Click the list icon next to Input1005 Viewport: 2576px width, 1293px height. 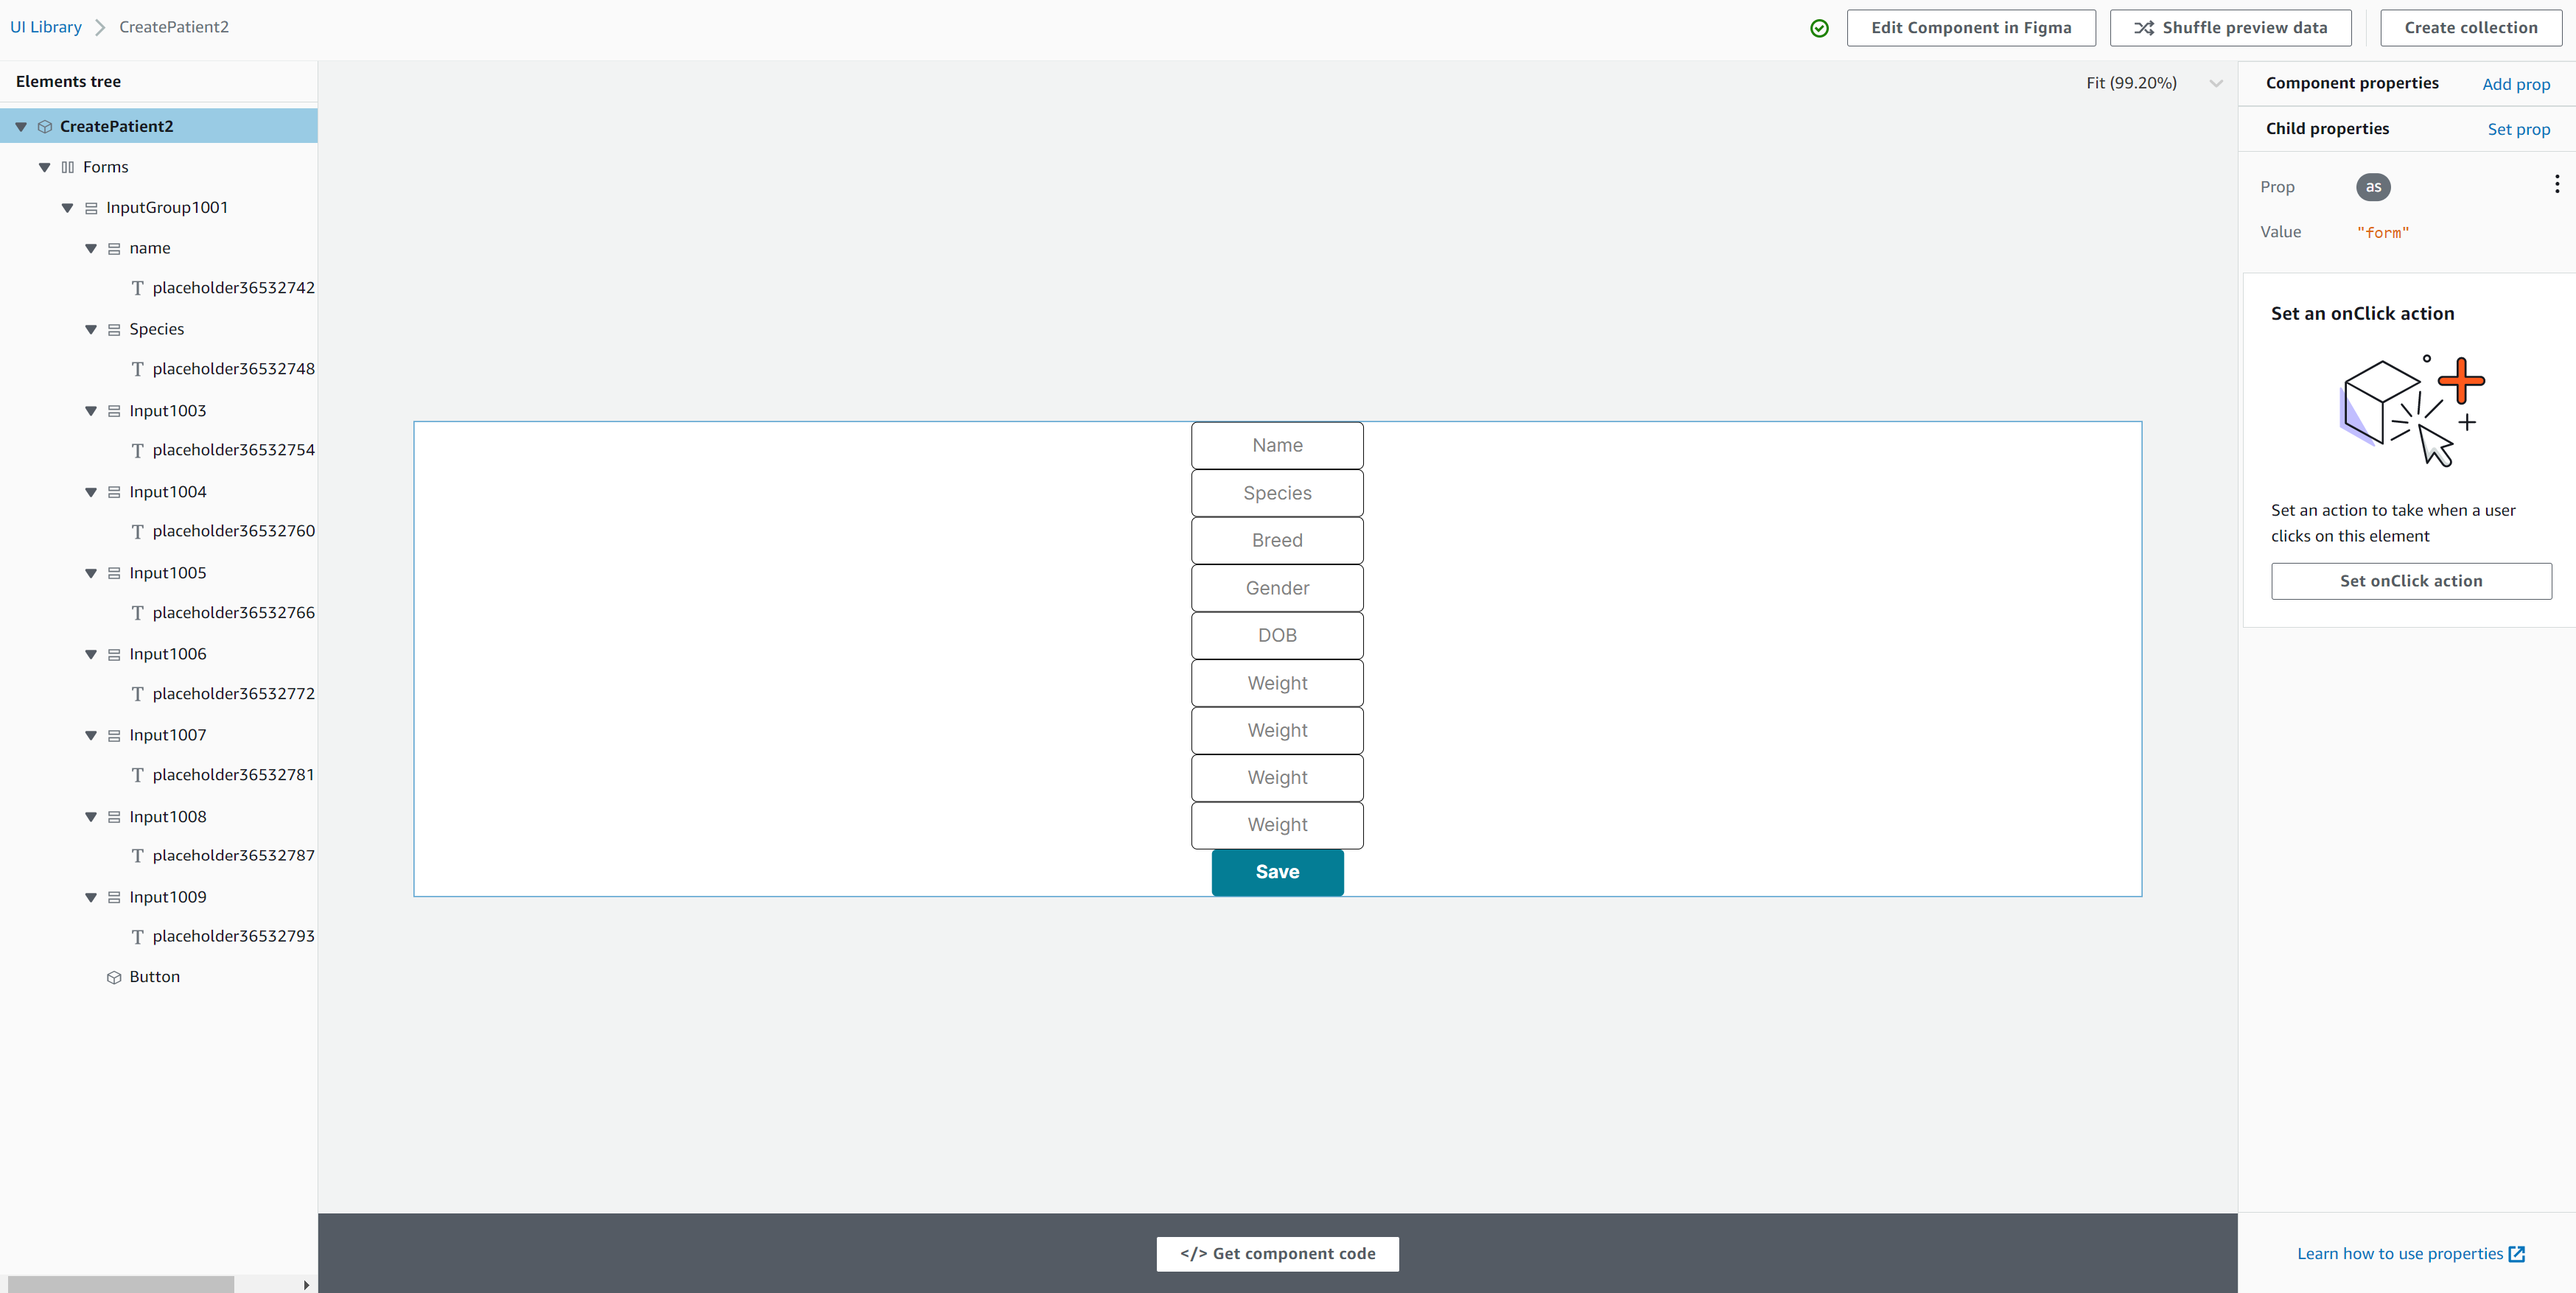tap(113, 573)
